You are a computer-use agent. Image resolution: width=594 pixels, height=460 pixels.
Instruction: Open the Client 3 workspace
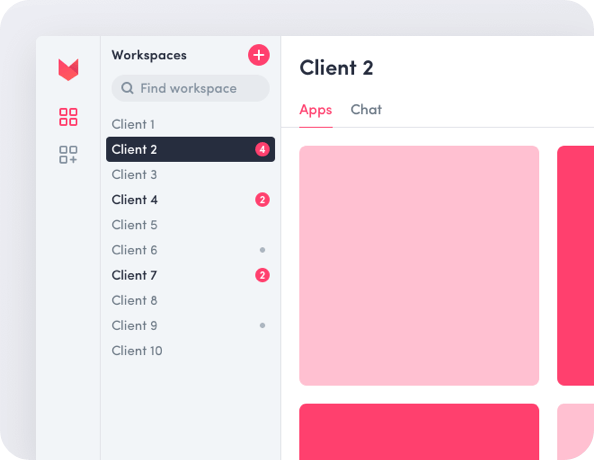click(191, 175)
